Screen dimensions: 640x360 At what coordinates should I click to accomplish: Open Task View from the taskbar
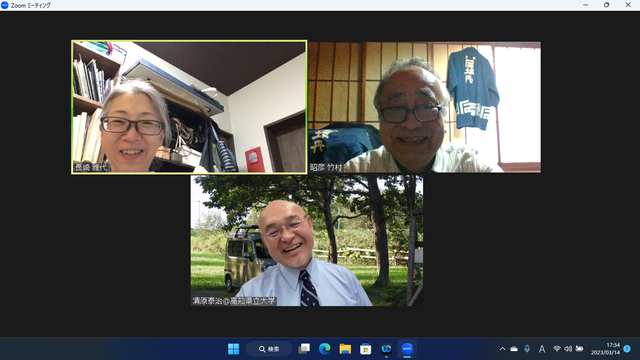pyautogui.click(x=304, y=349)
